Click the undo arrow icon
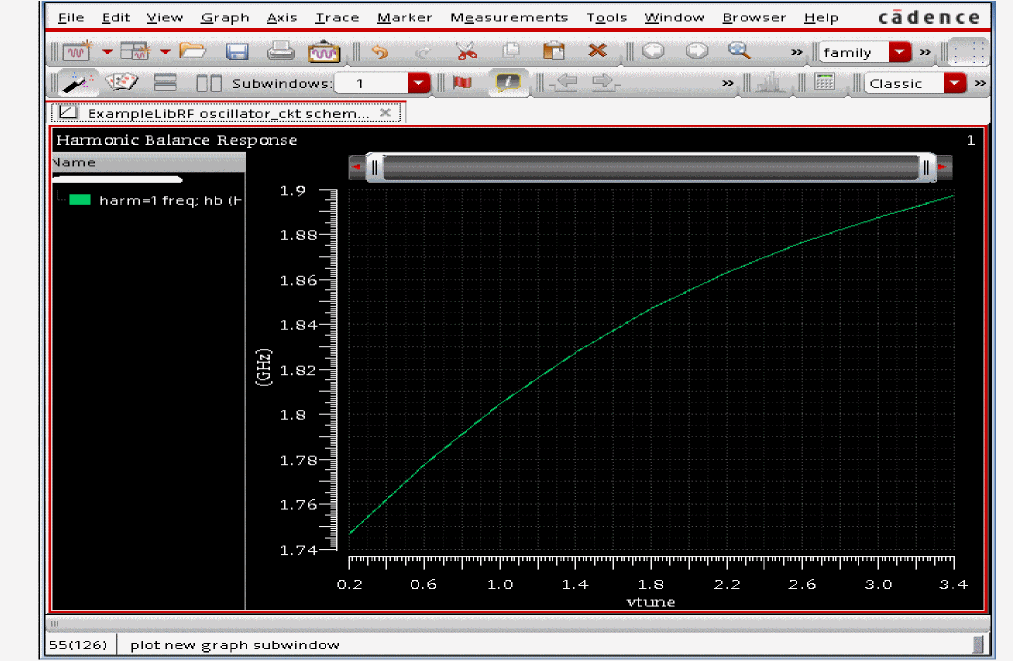The image size is (1013, 661). click(379, 52)
